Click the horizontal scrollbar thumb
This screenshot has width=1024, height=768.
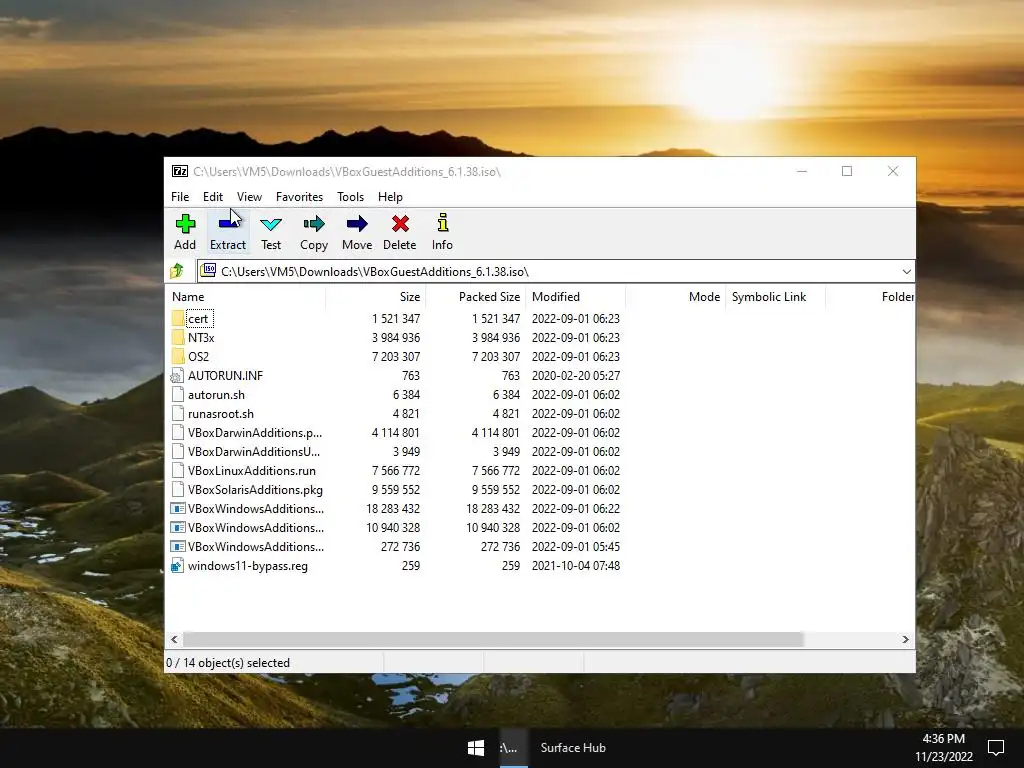(x=492, y=639)
